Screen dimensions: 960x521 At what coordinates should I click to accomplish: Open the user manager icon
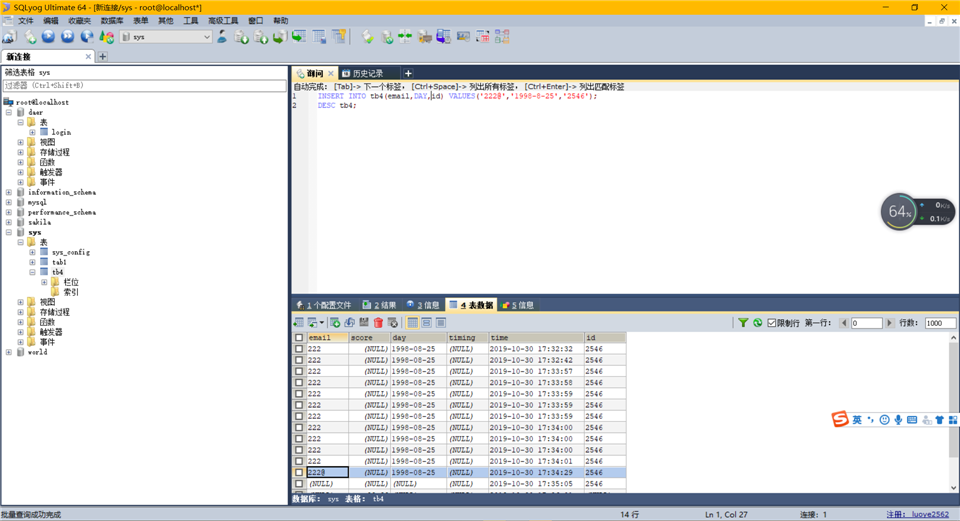(x=222, y=37)
